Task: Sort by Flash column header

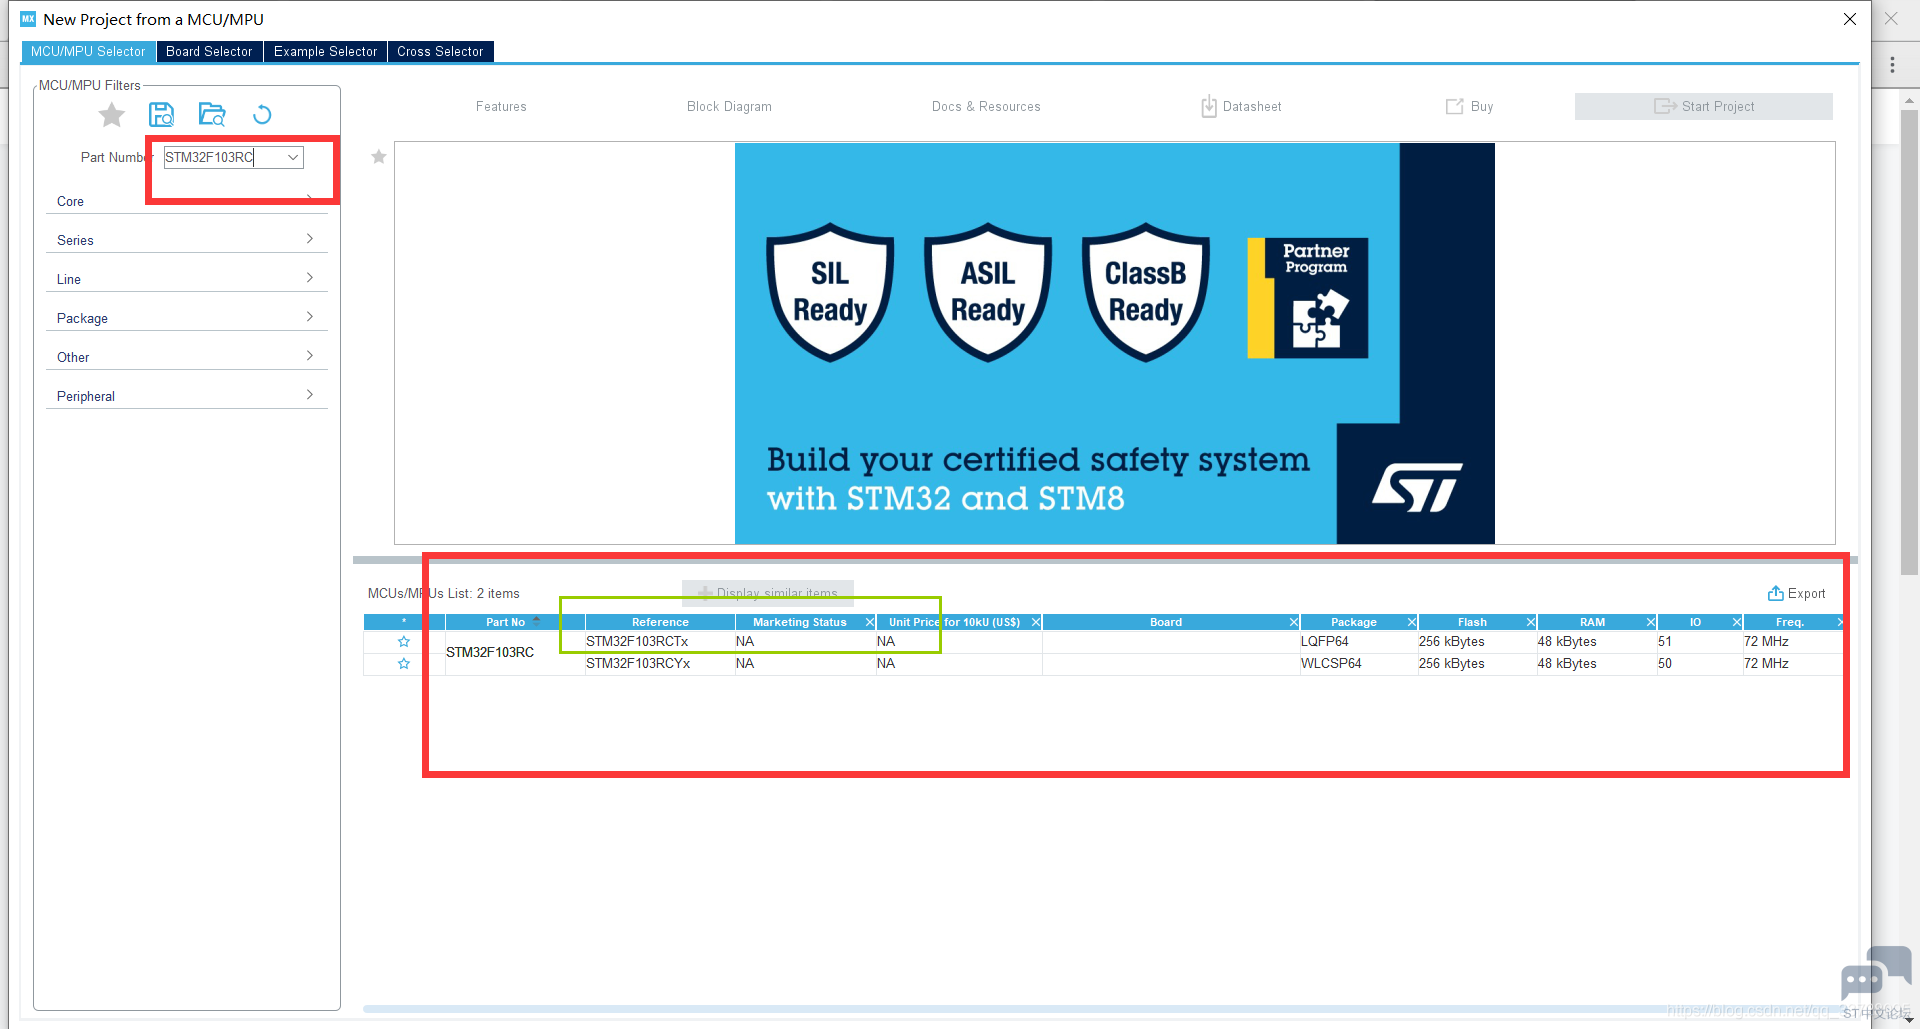Action: tap(1471, 622)
